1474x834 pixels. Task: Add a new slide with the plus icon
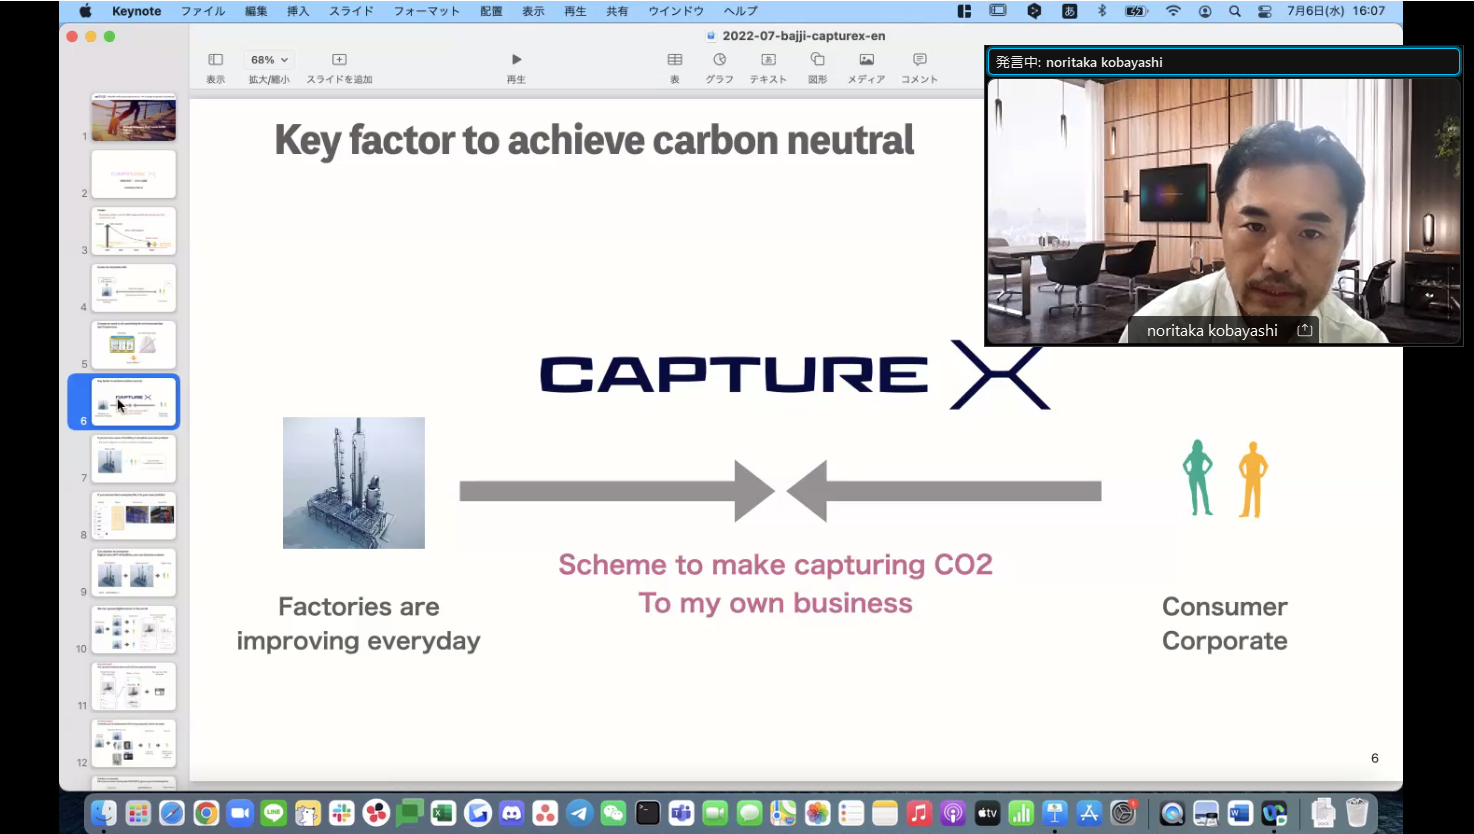(x=339, y=60)
